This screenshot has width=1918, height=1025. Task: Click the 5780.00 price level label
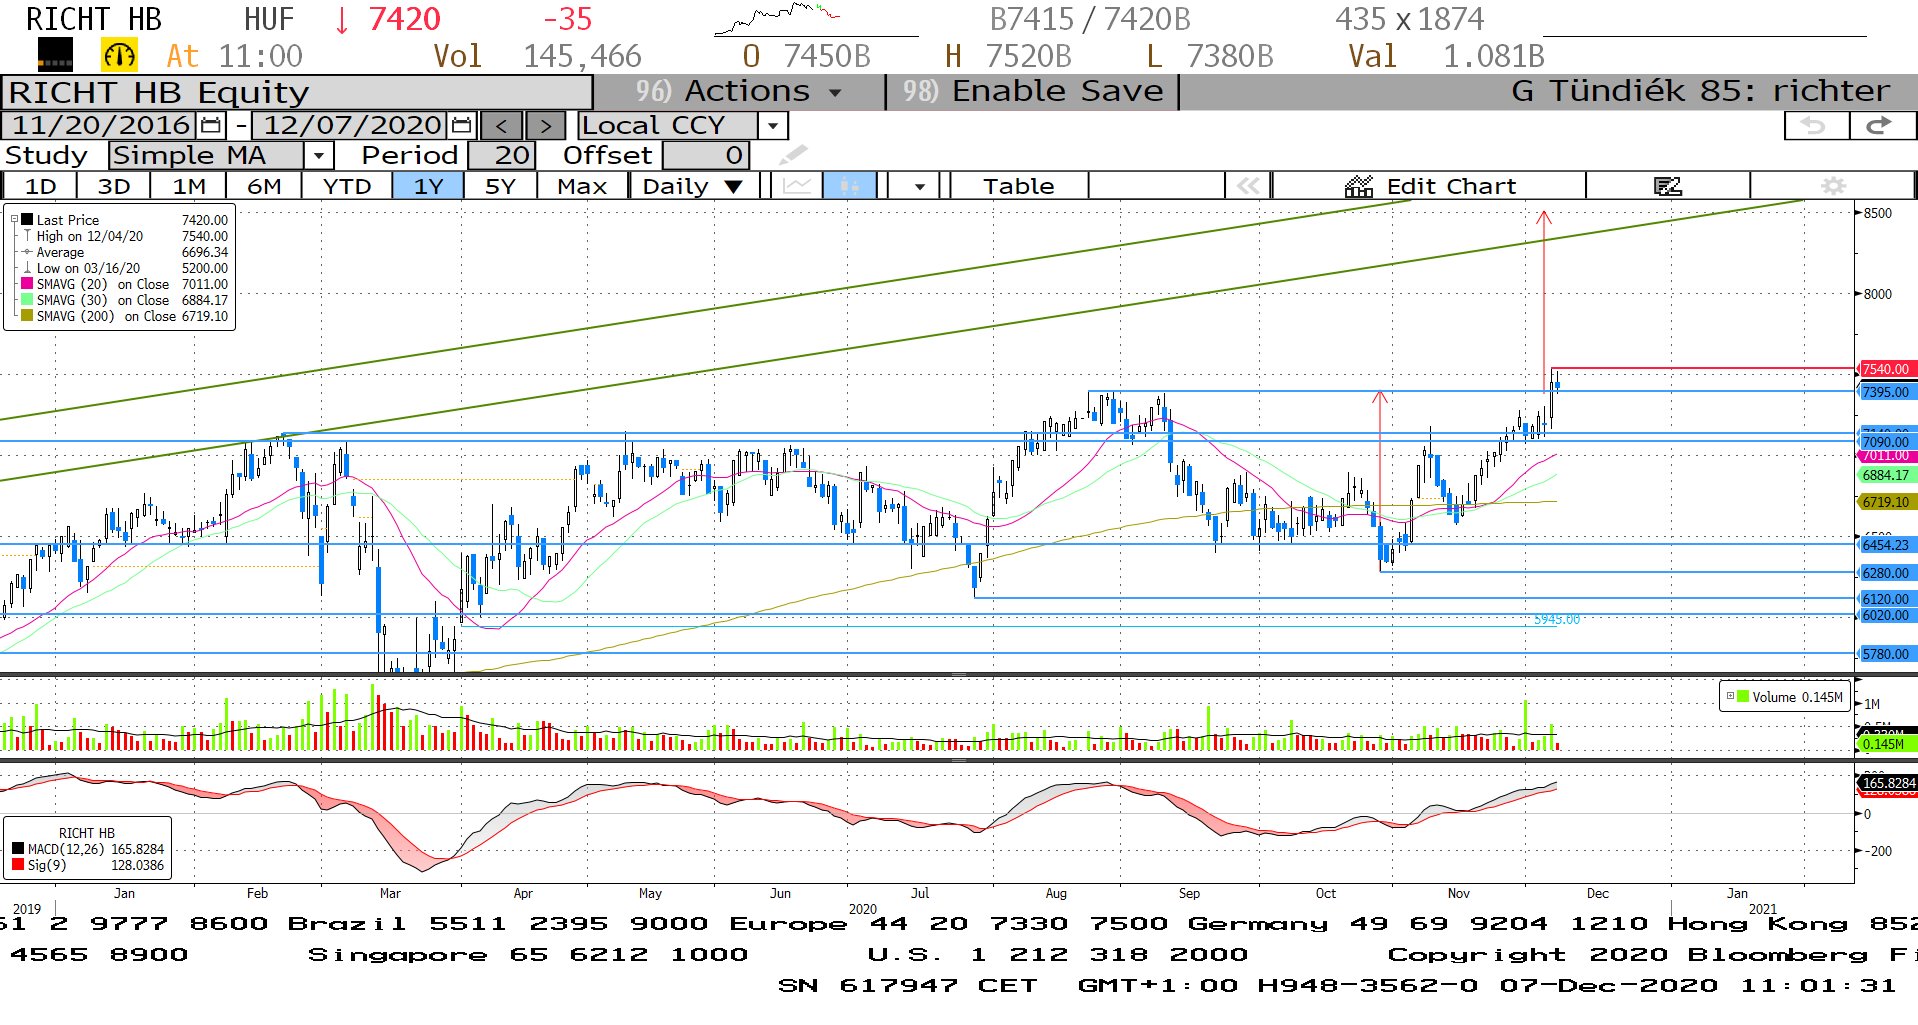(x=1886, y=654)
